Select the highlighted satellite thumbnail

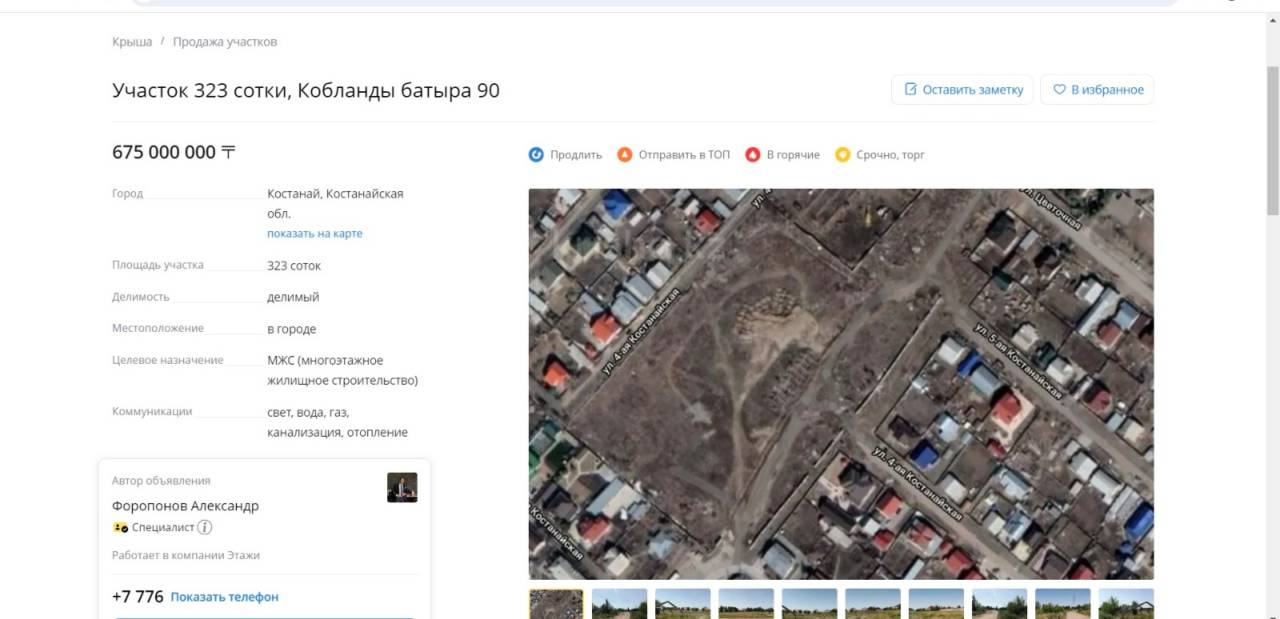(x=556, y=603)
